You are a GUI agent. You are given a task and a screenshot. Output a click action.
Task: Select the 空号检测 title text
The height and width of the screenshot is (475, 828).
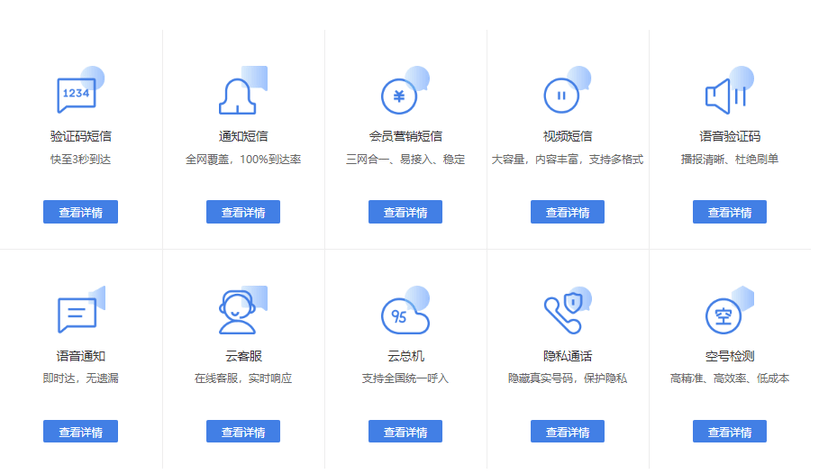click(729, 356)
